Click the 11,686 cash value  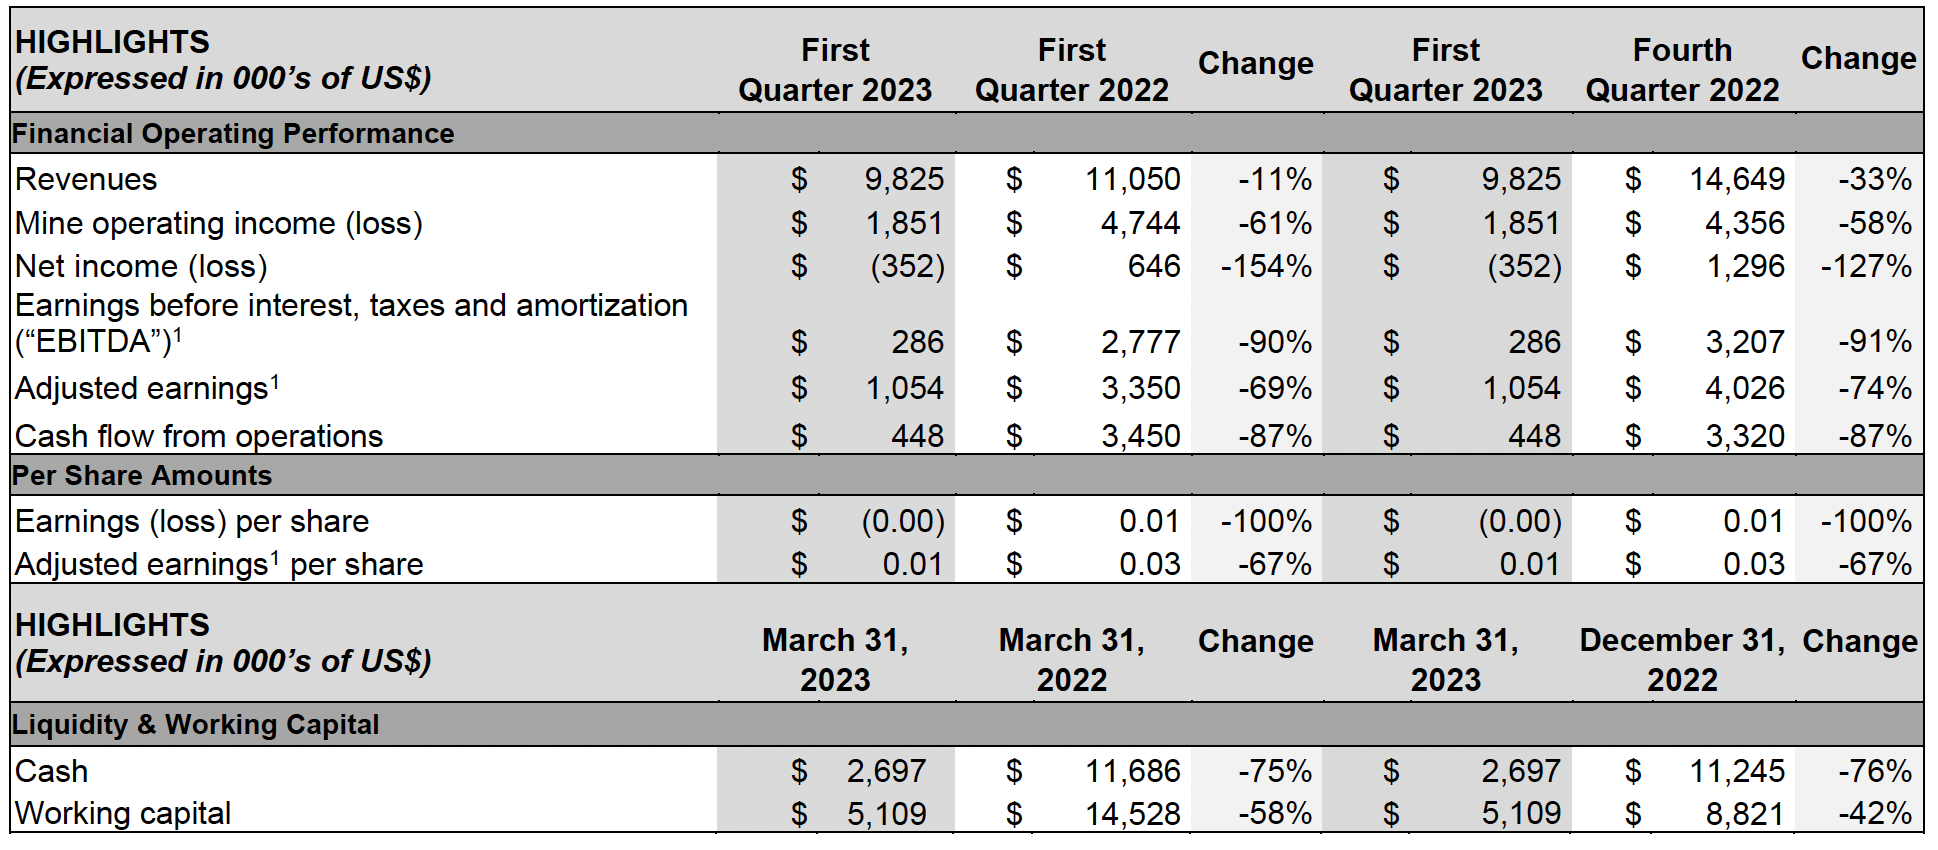pos(1133,772)
